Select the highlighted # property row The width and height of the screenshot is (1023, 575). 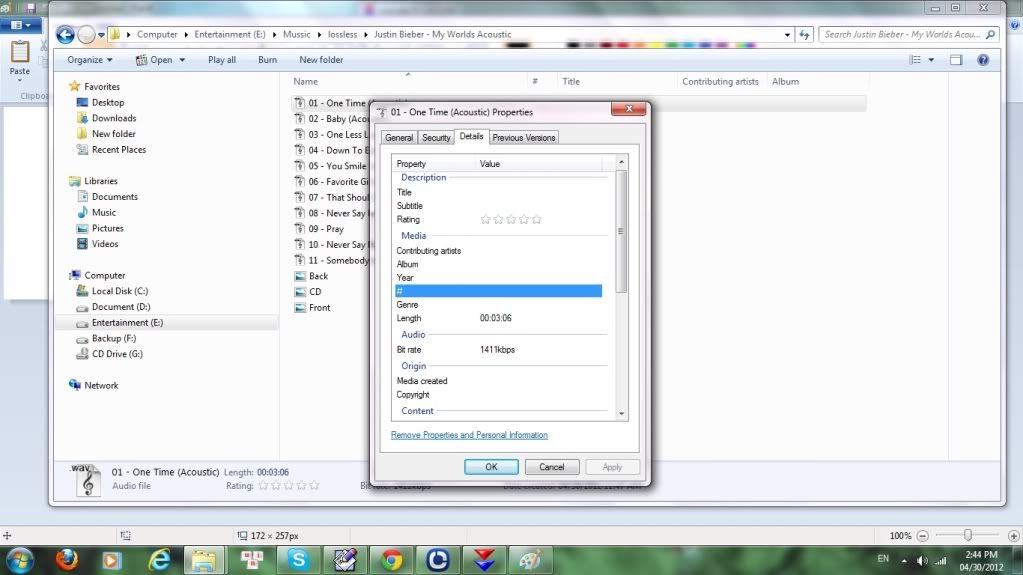coord(498,291)
